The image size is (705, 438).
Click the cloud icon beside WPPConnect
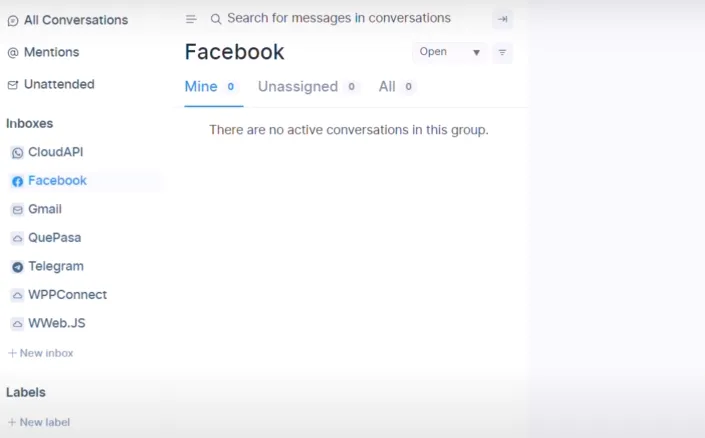click(17, 295)
